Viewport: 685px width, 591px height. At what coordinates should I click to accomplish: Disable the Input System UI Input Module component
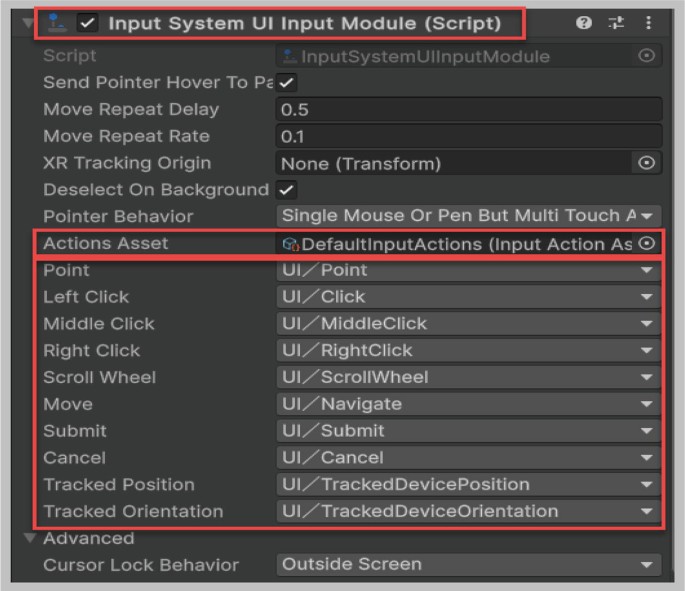click(x=87, y=23)
